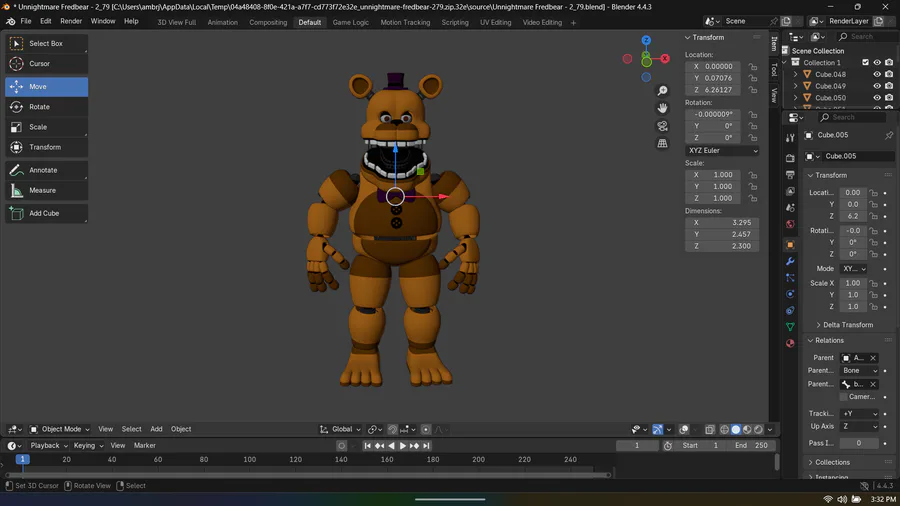This screenshot has width=900, height=506.
Task: Activate the Annotate tool
Action: click(x=46, y=170)
